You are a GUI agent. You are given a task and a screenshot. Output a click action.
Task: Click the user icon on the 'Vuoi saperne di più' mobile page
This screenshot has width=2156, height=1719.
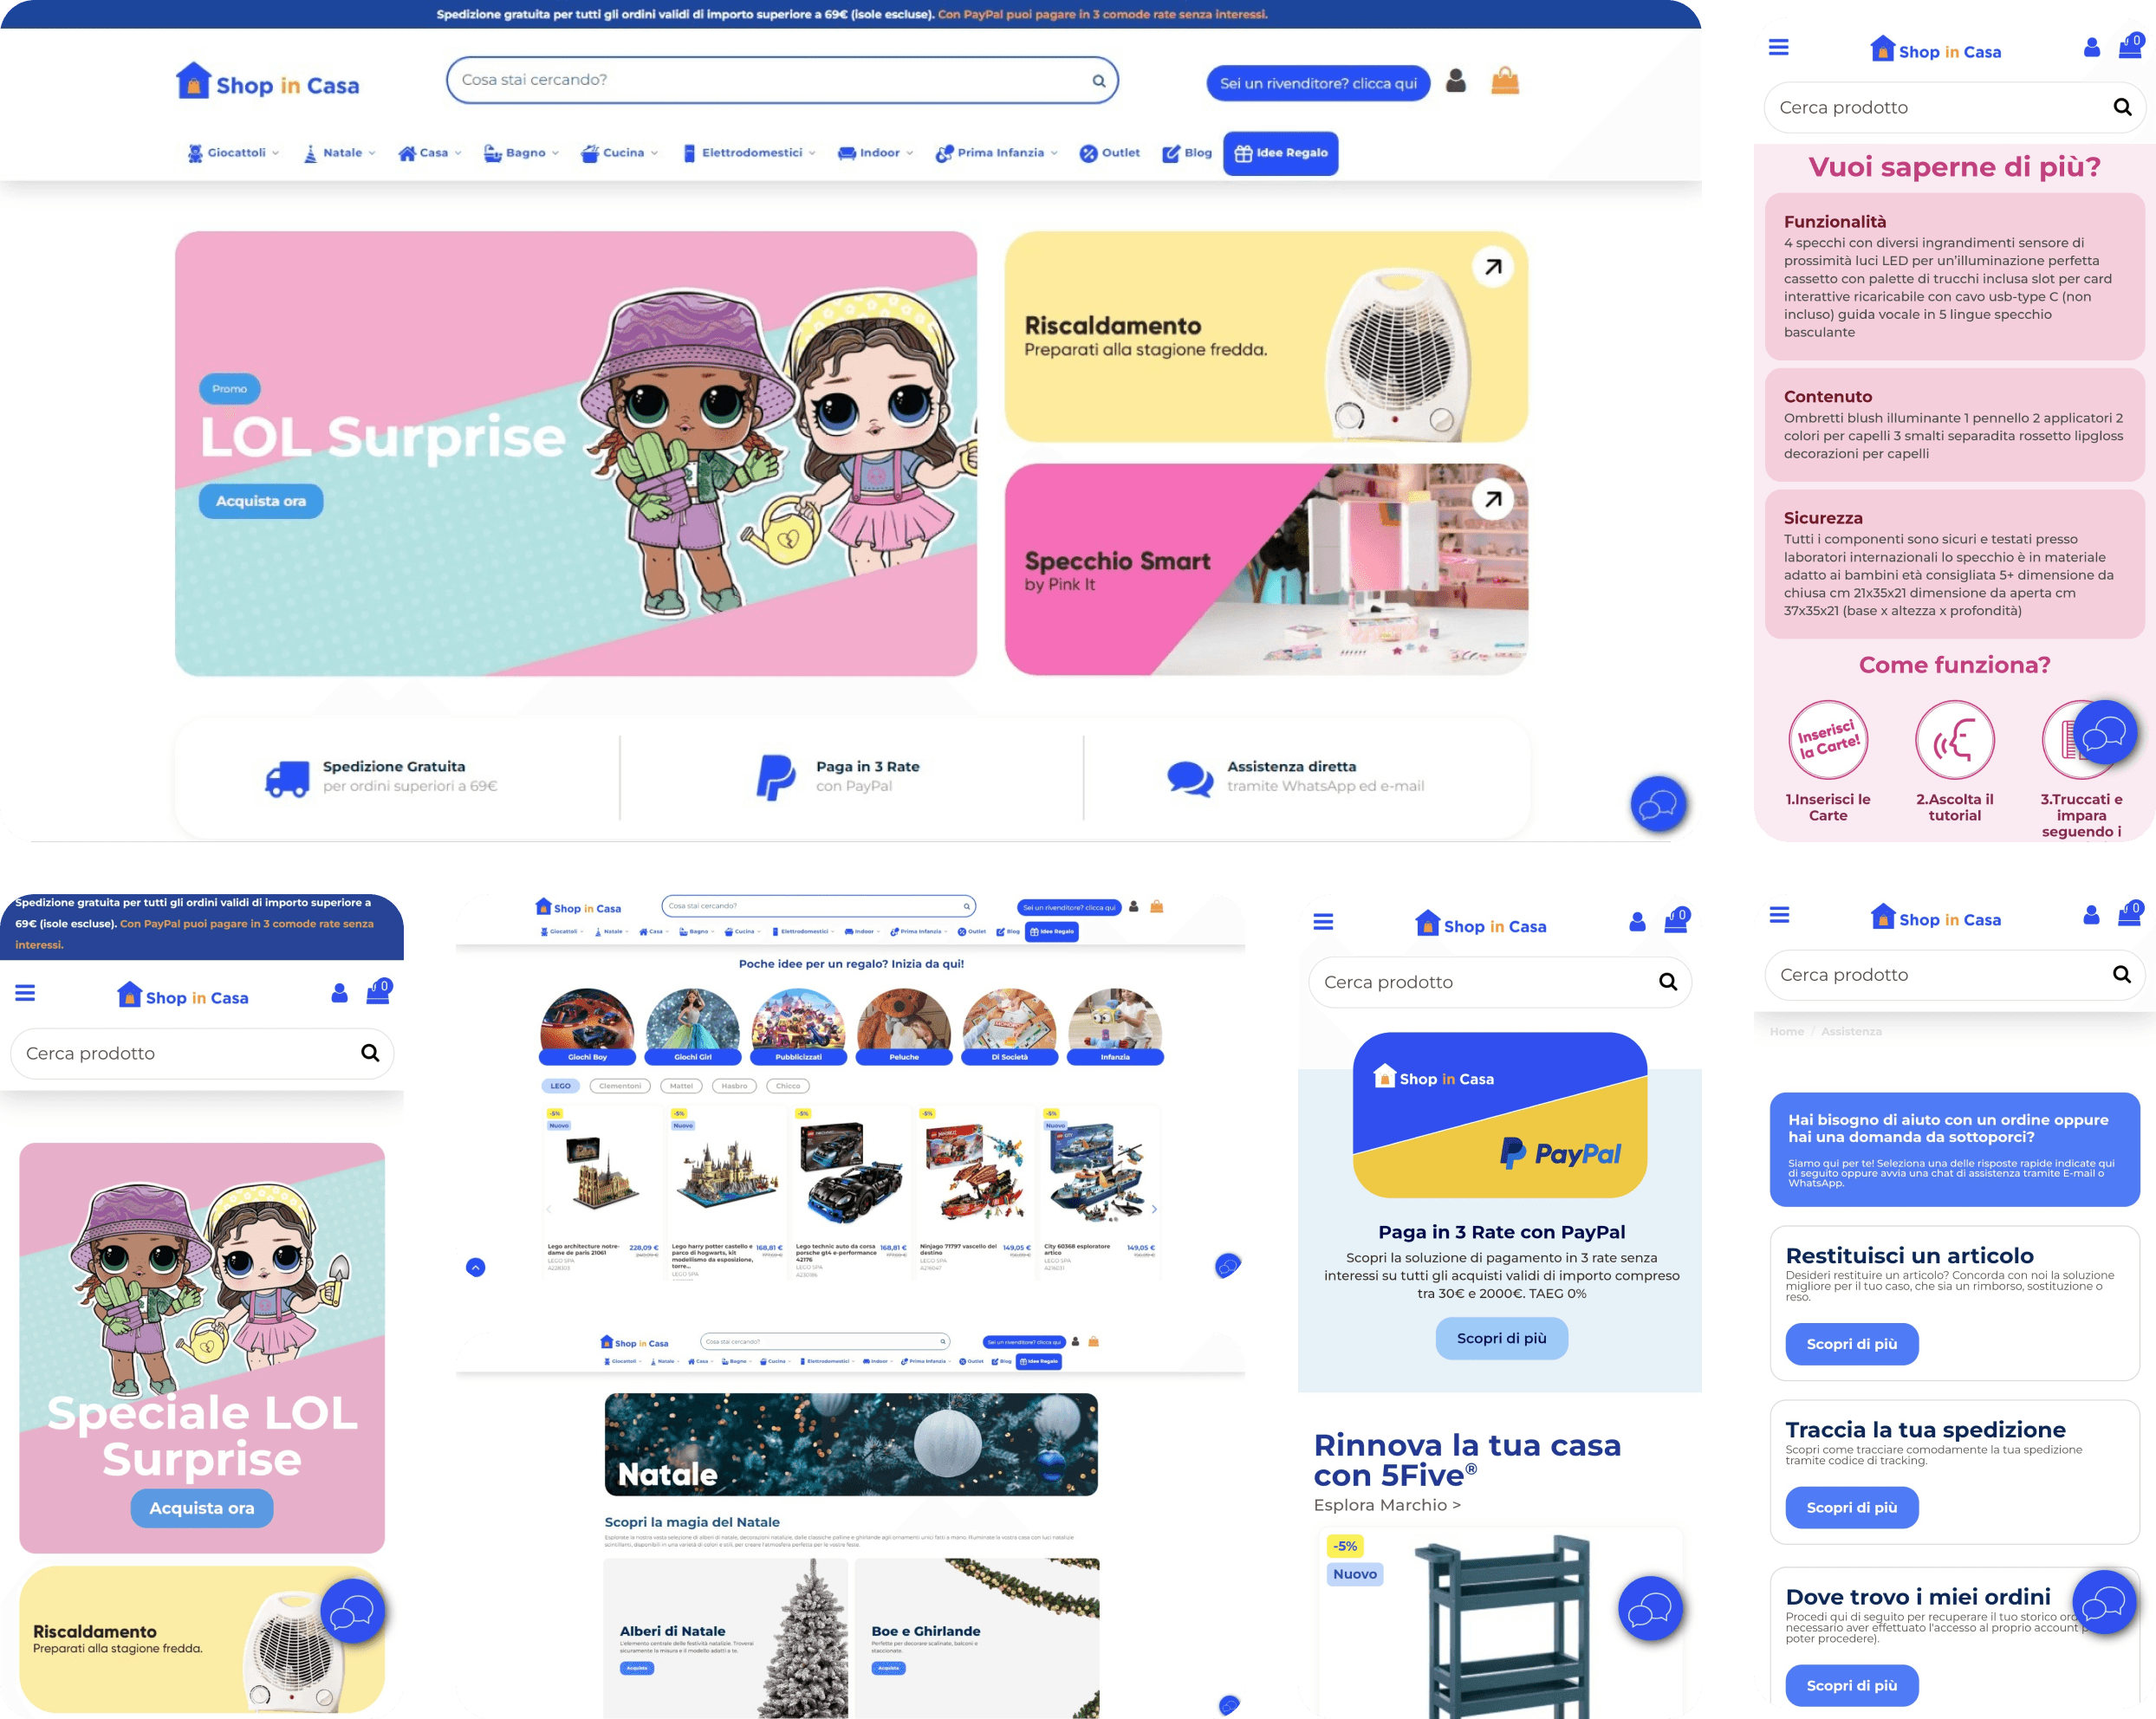coord(2091,47)
